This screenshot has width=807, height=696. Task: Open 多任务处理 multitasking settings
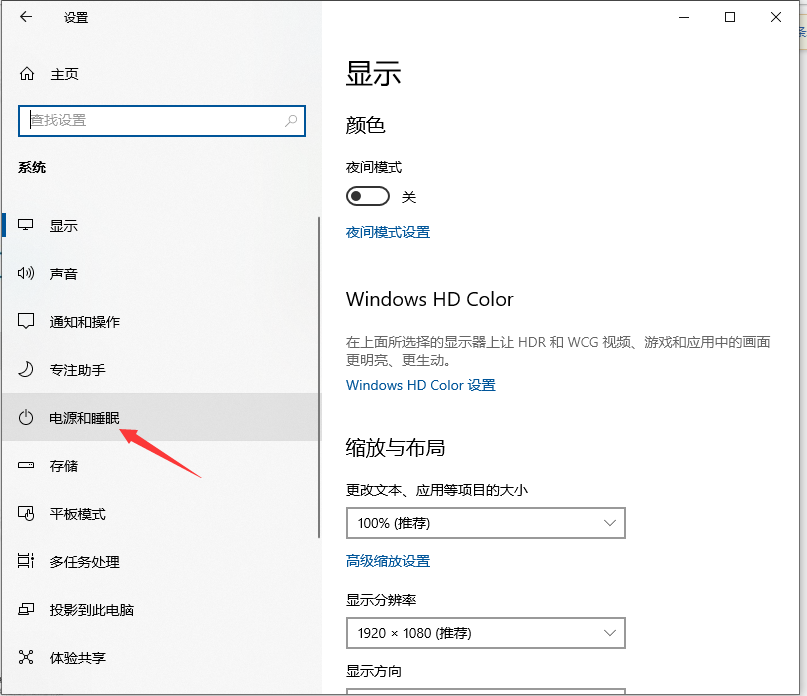tap(26, 561)
